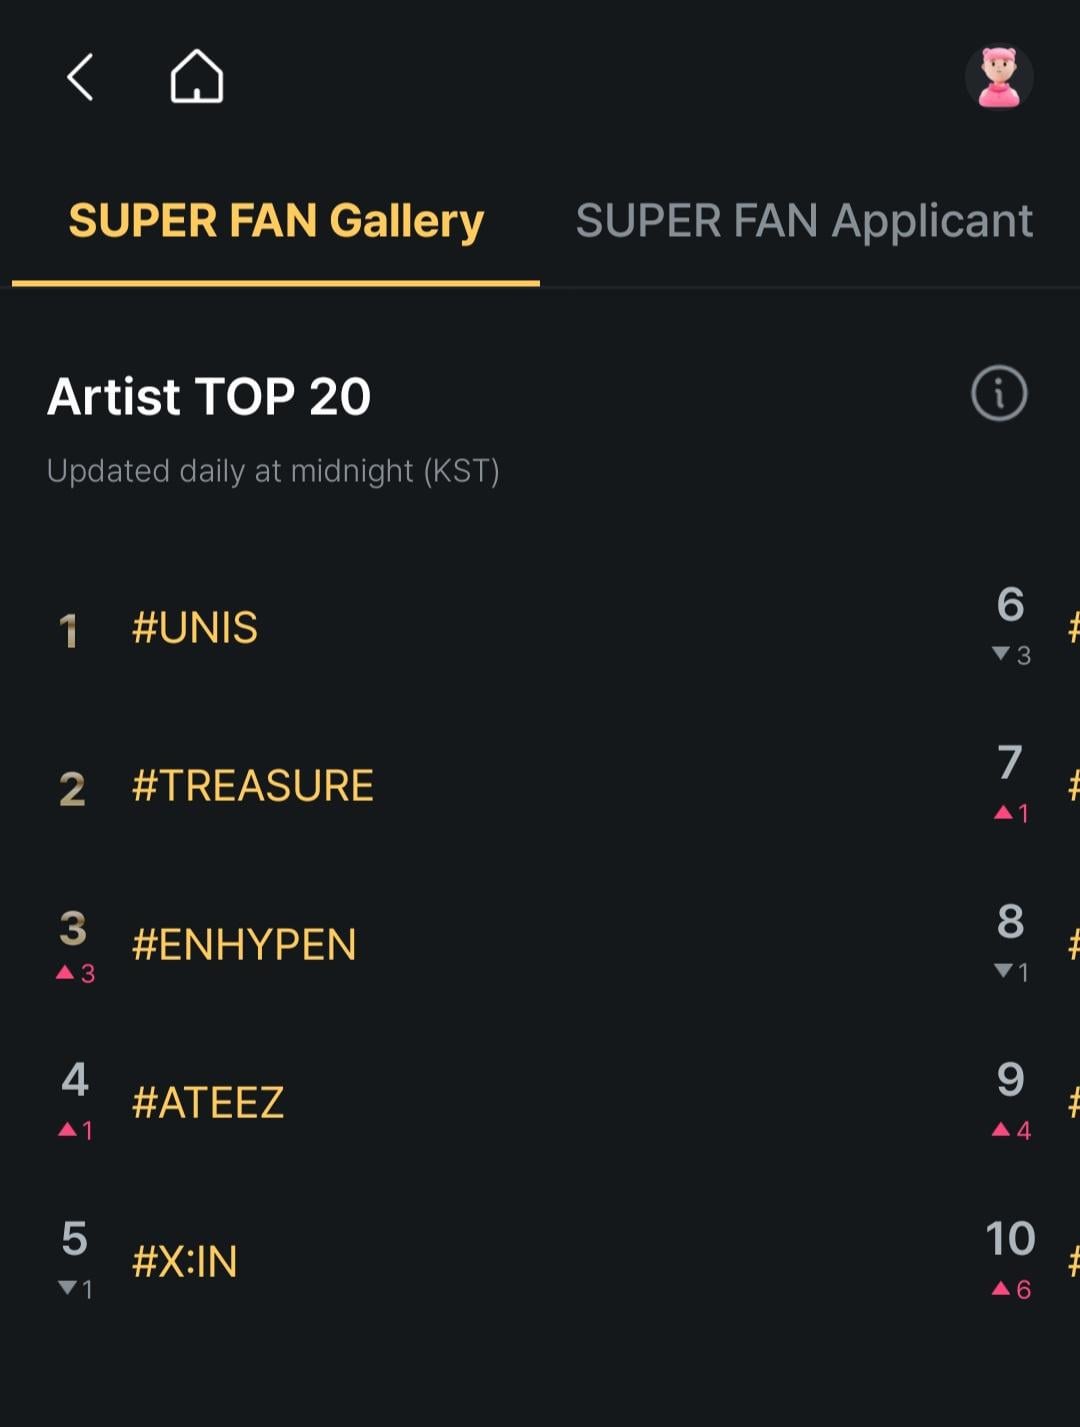Image resolution: width=1080 pixels, height=1427 pixels.
Task: Click the Artist TOP 20 heading
Action: point(209,396)
